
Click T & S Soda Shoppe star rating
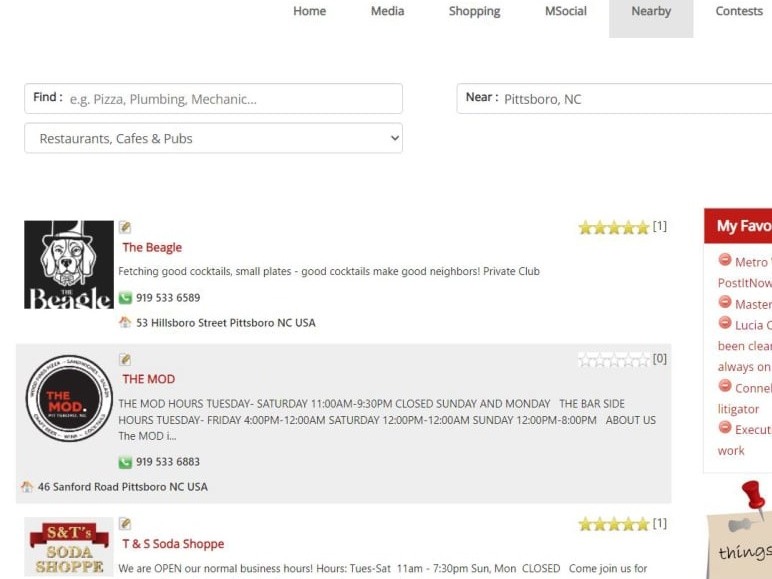[x=614, y=524]
